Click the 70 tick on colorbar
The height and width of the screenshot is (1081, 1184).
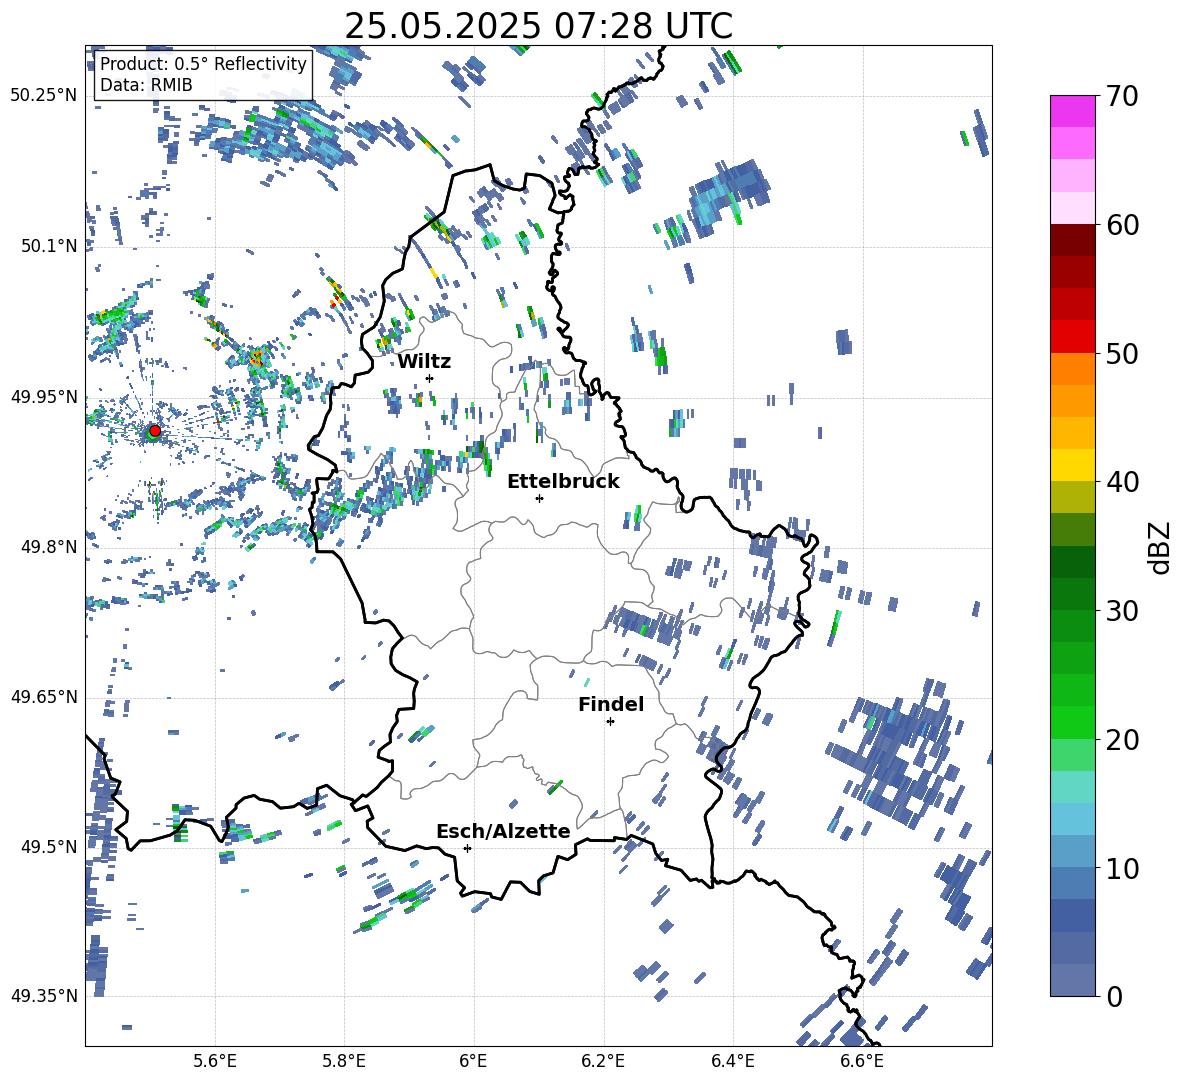(1121, 97)
